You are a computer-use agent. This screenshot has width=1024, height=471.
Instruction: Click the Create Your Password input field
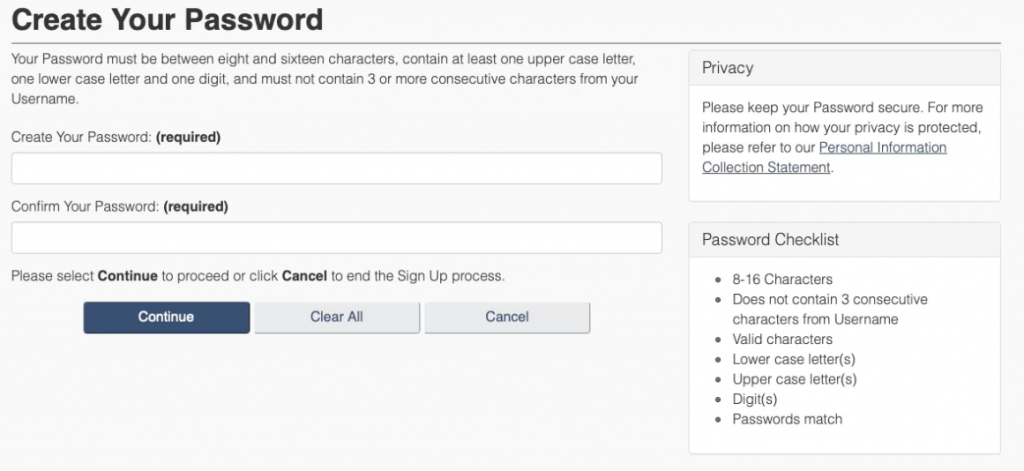point(336,168)
